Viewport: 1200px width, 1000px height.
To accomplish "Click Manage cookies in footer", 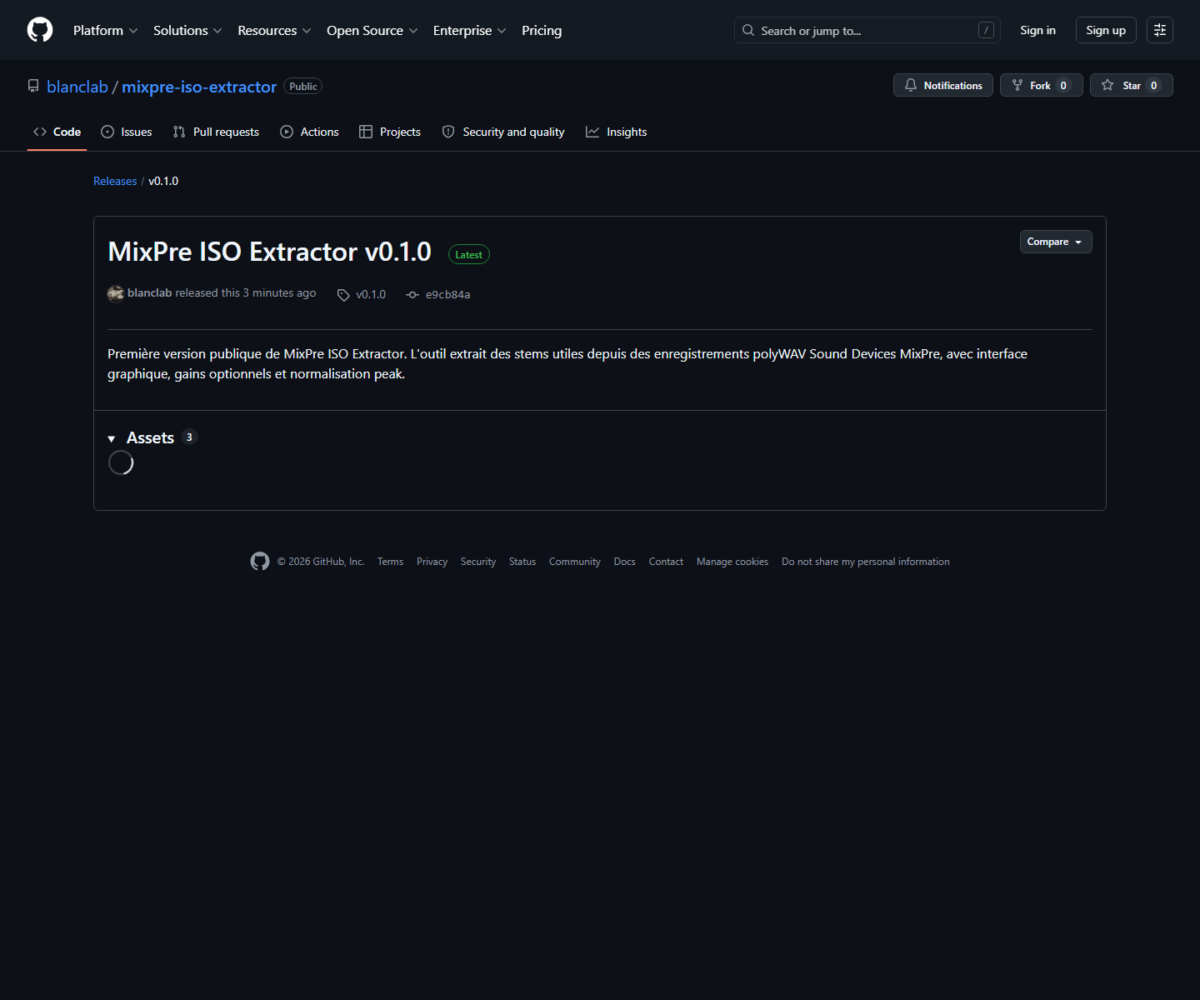I will pyautogui.click(x=733, y=562).
